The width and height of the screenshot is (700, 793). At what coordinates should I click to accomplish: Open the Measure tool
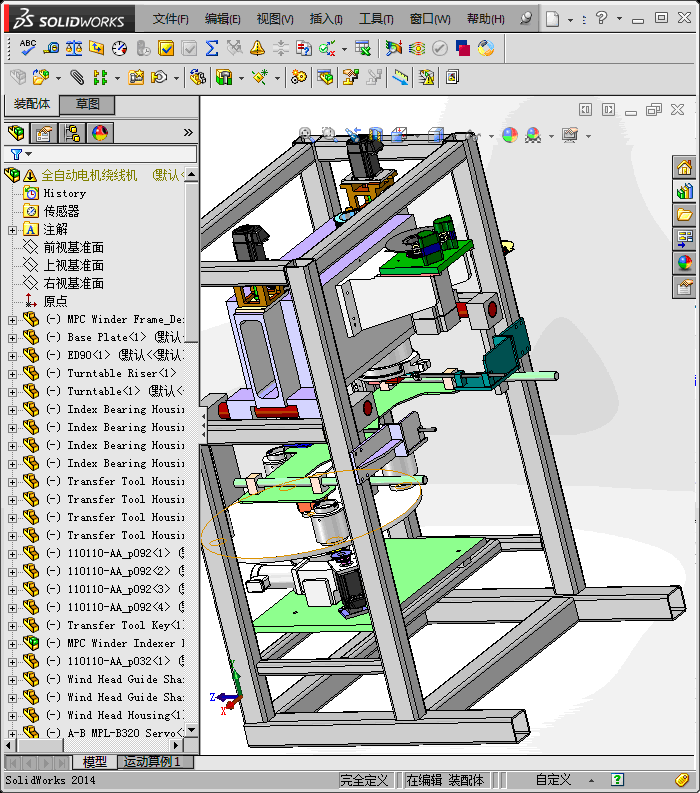[51, 48]
